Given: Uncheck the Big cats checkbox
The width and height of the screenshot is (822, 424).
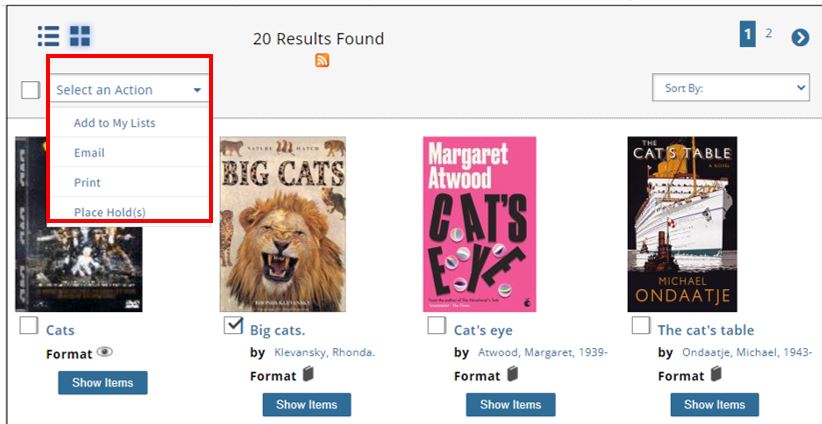Looking at the screenshot, I should (233, 326).
